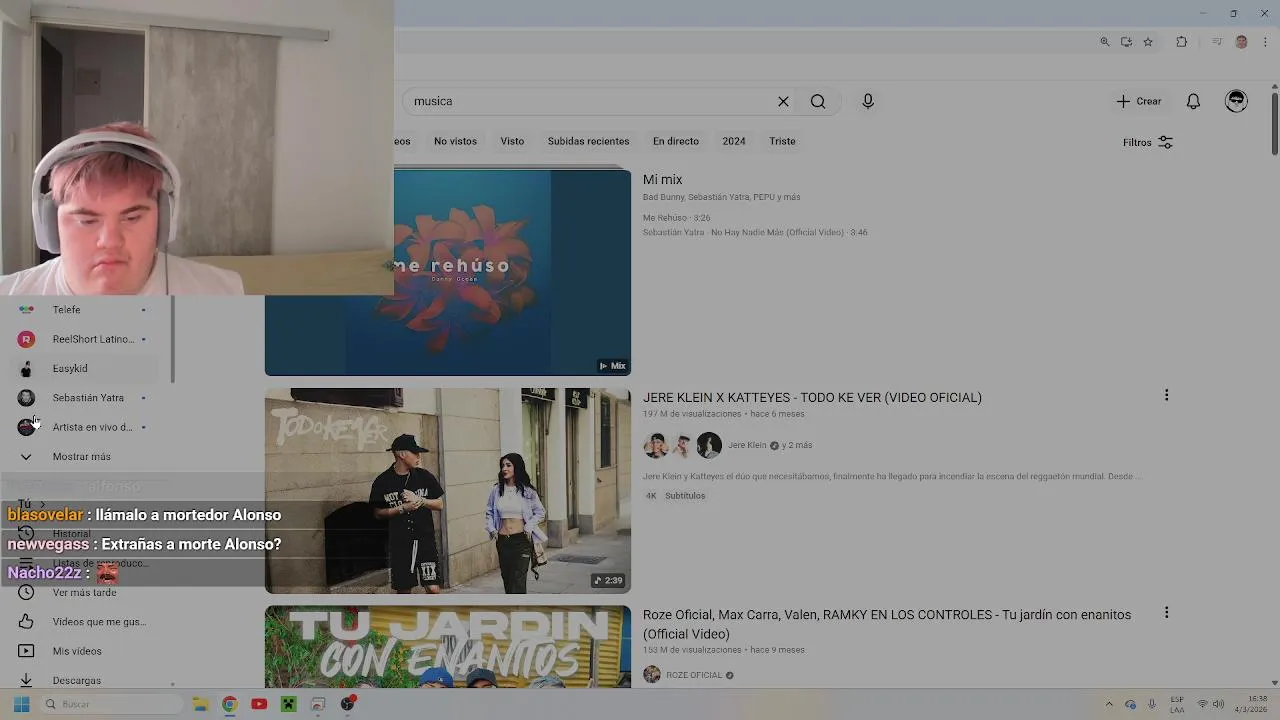Show hidden system tray icons chevron
1280x720 pixels.
[1109, 705]
